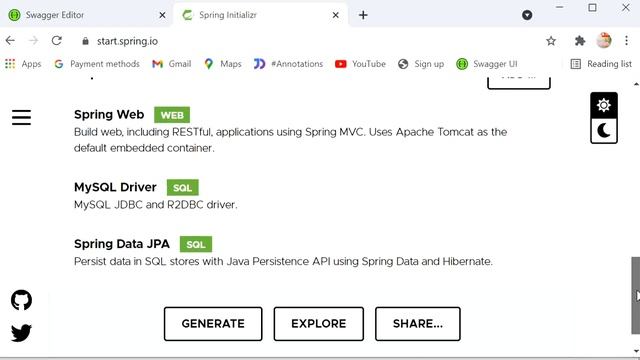This screenshot has width=640, height=360.
Task: Open the Extensions puzzle icon
Action: [580, 41]
